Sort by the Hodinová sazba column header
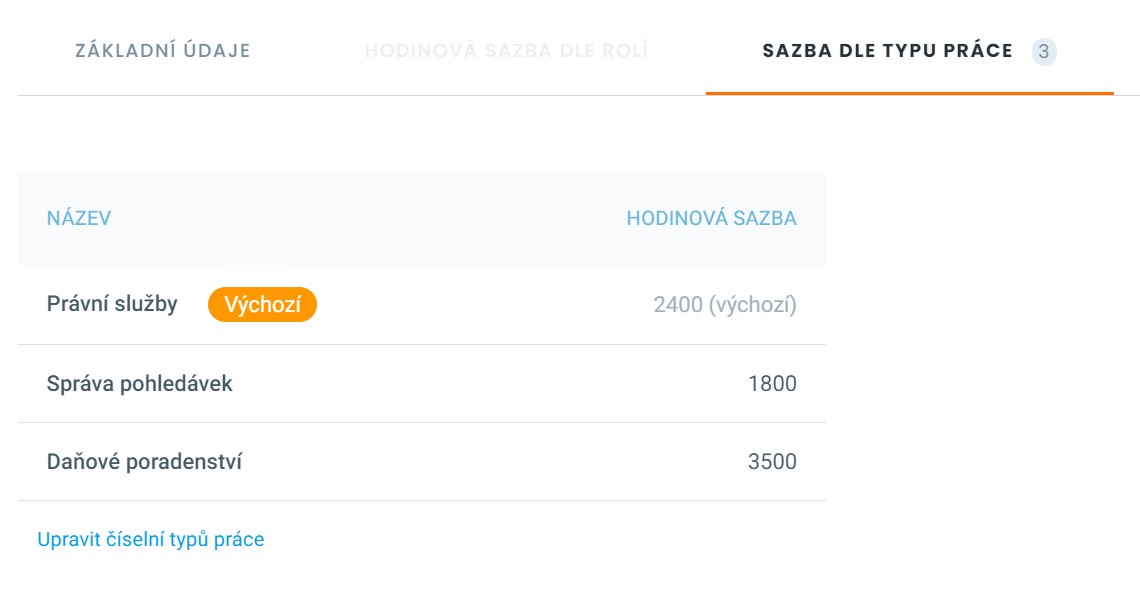 click(711, 218)
